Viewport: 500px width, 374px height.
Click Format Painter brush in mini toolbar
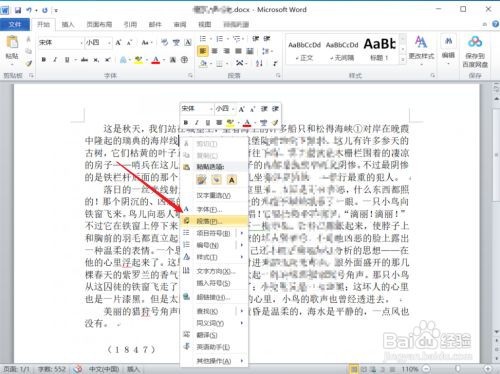(275, 122)
